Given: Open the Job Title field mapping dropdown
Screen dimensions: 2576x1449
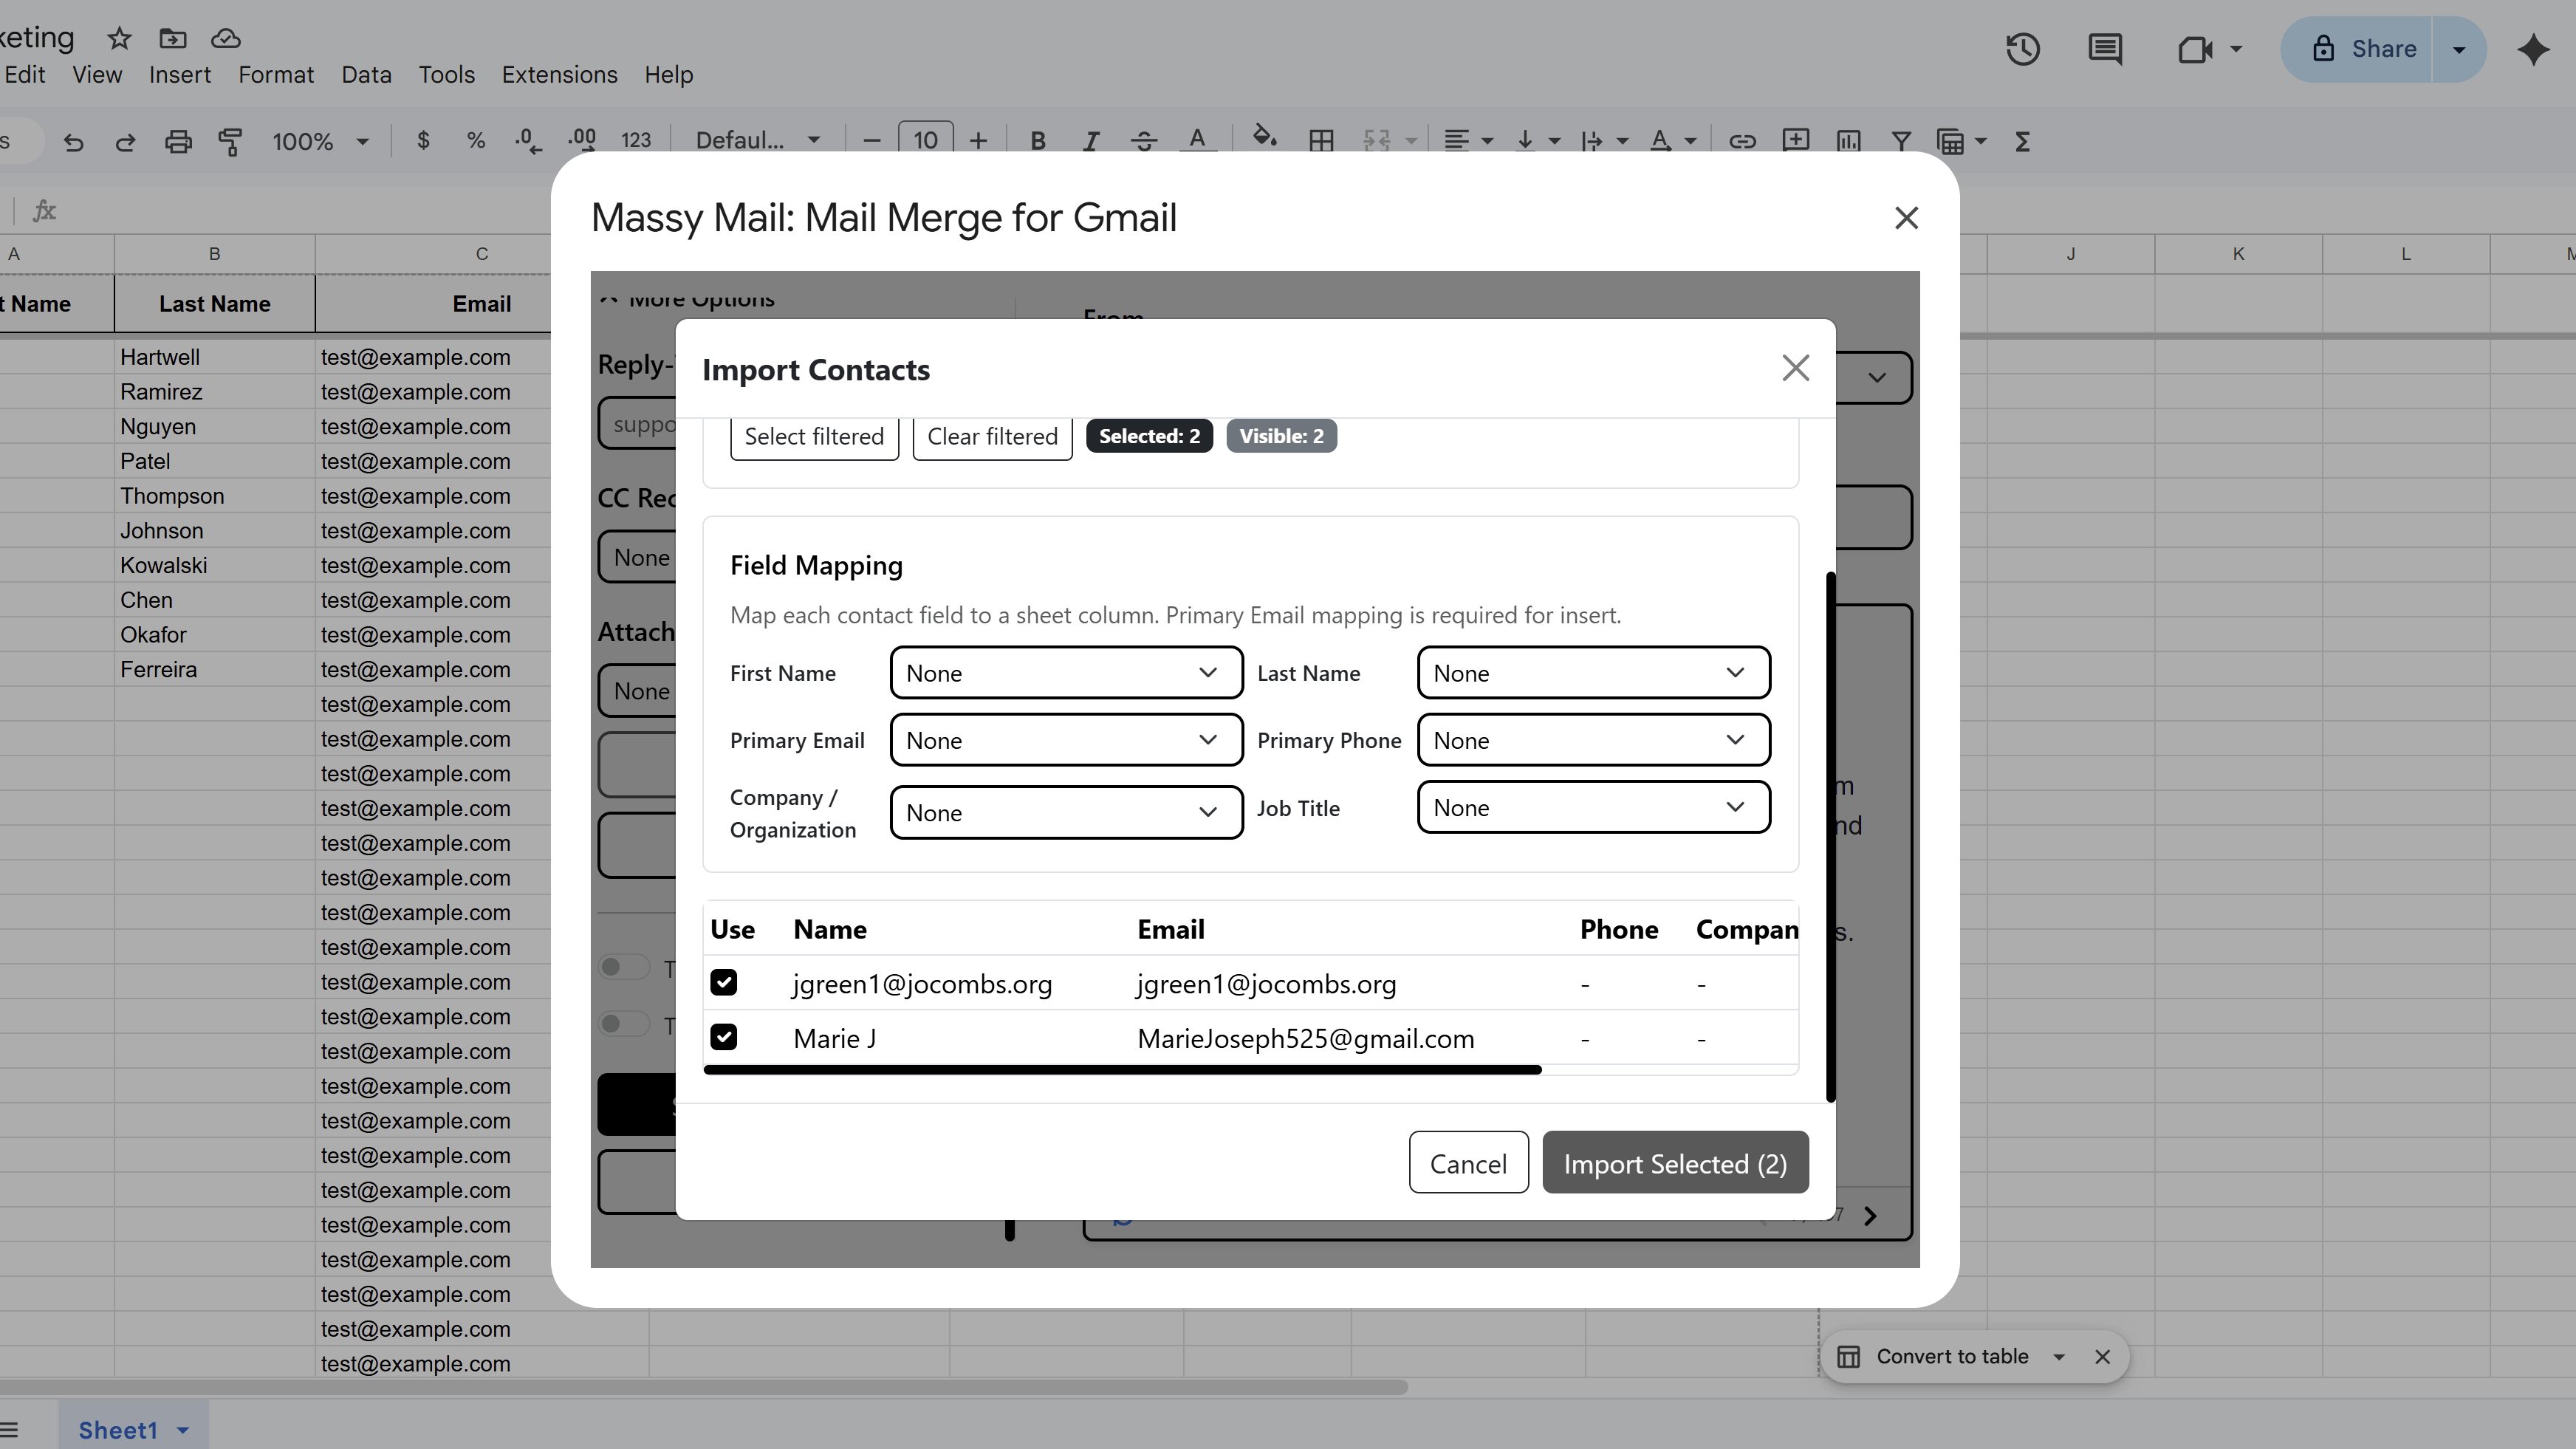Looking at the screenshot, I should click(1592, 807).
